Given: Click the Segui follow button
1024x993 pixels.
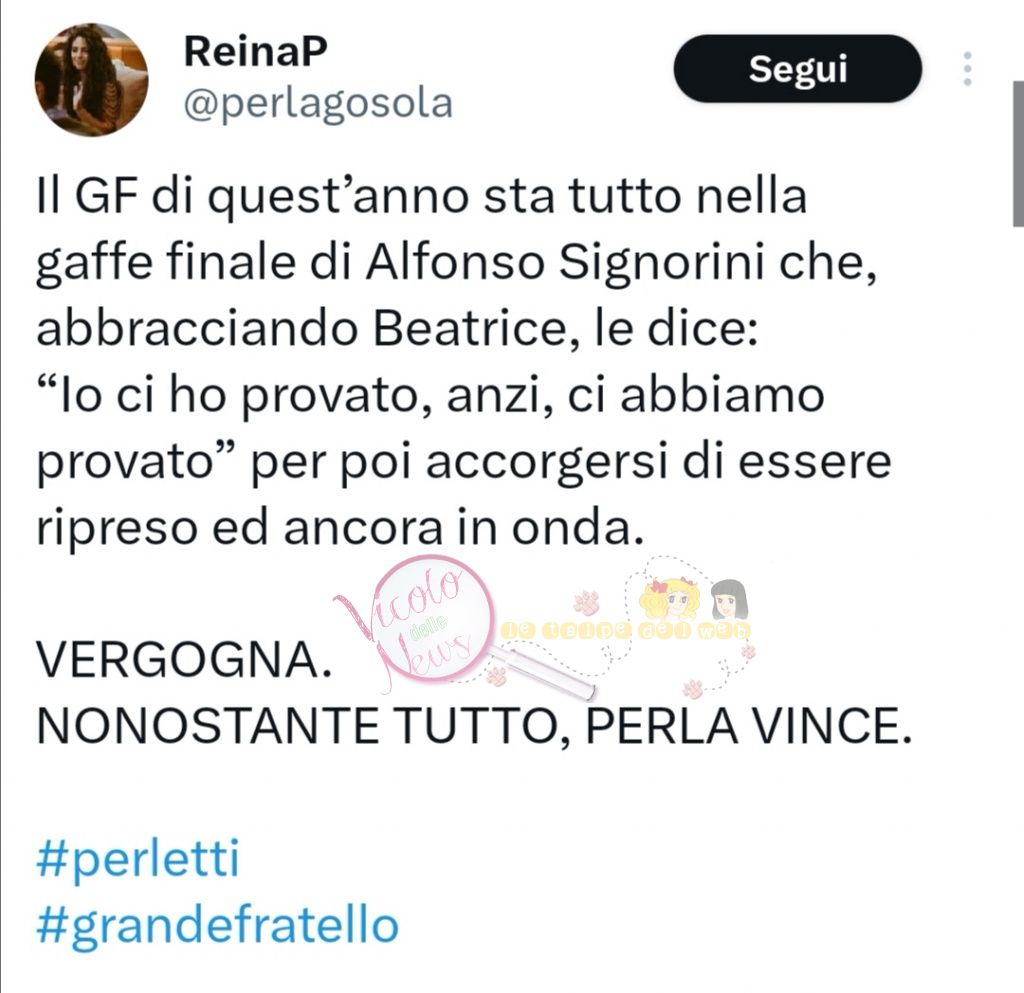Looking at the screenshot, I should pyautogui.click(x=797, y=69).
